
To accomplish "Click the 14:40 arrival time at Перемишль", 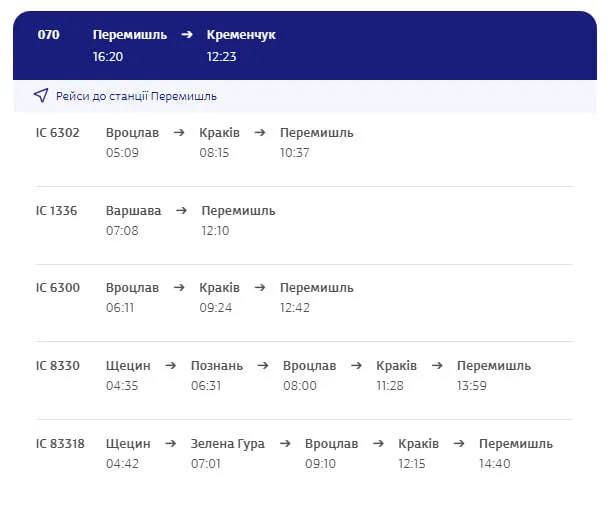I will point(495,464).
